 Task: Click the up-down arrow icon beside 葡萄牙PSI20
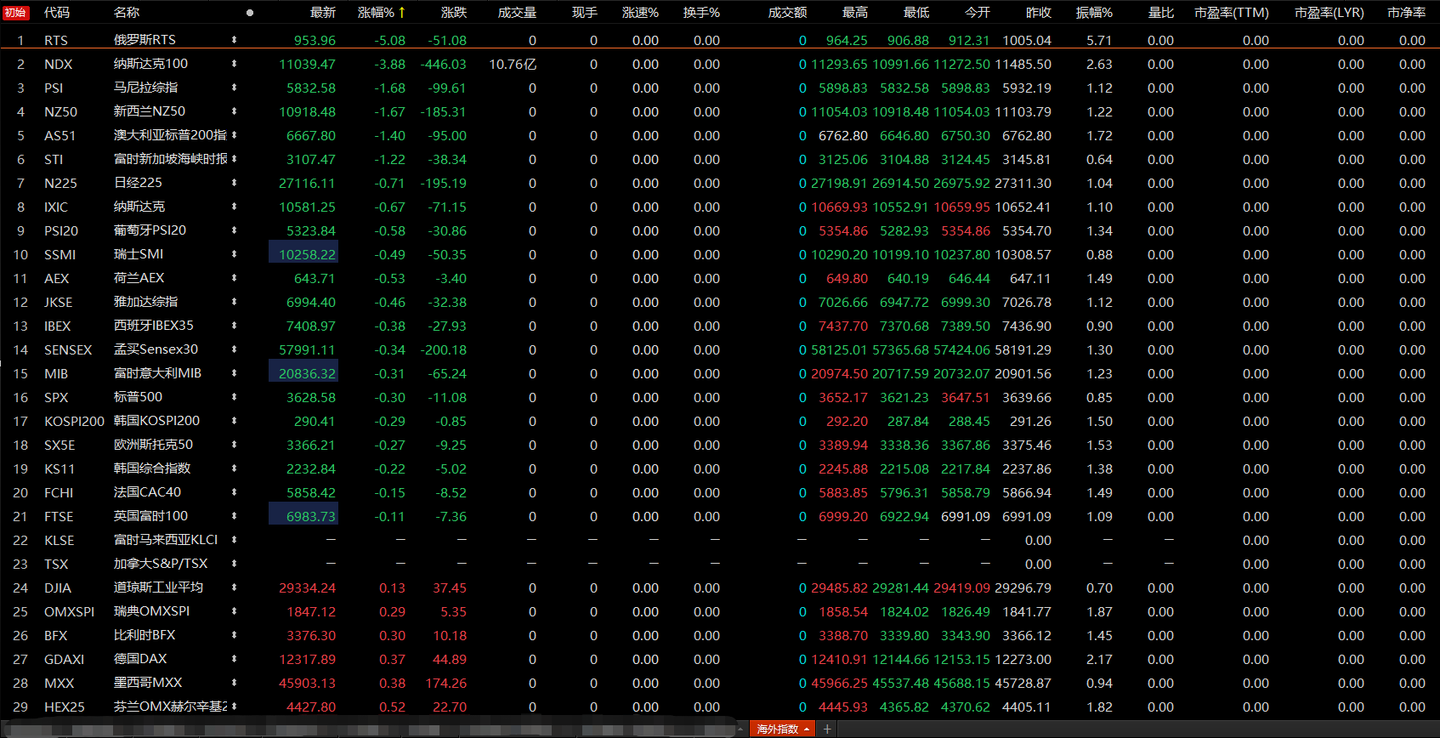click(x=234, y=231)
